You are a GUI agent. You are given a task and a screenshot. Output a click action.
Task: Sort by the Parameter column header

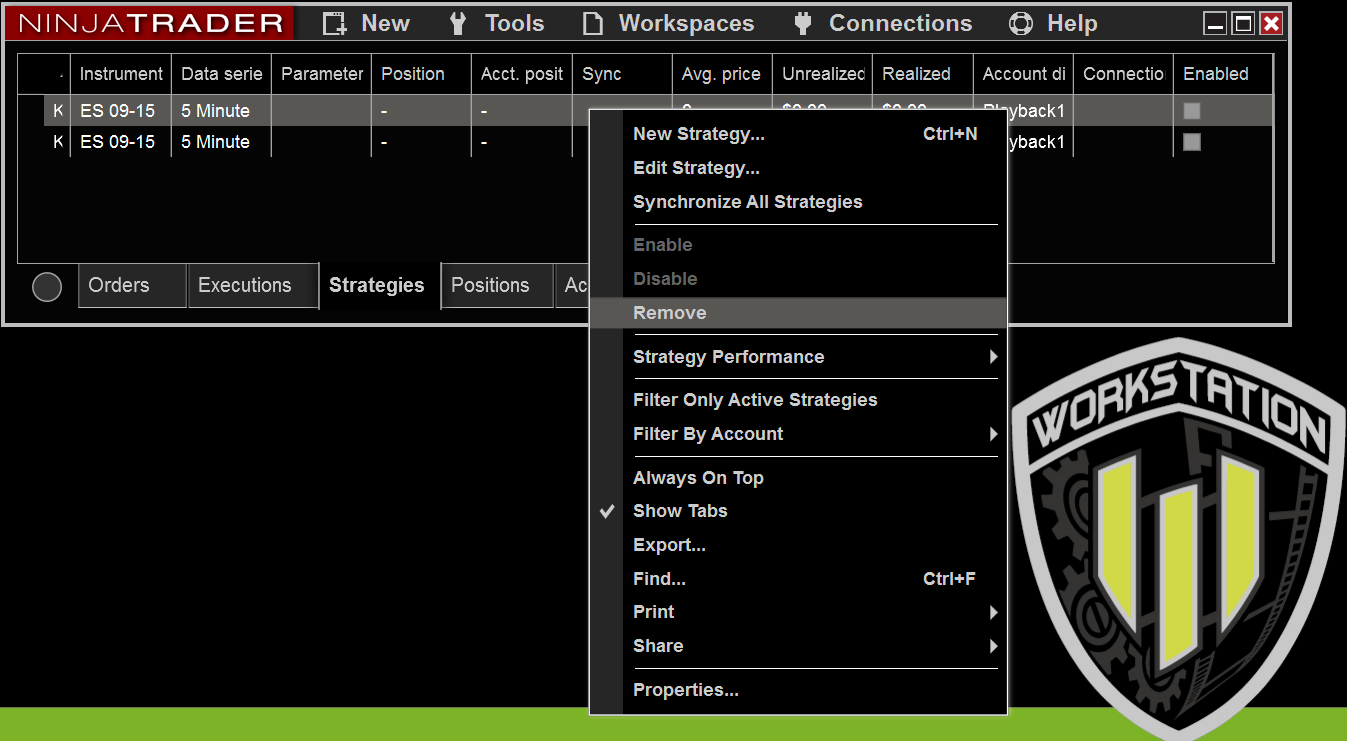coord(322,74)
